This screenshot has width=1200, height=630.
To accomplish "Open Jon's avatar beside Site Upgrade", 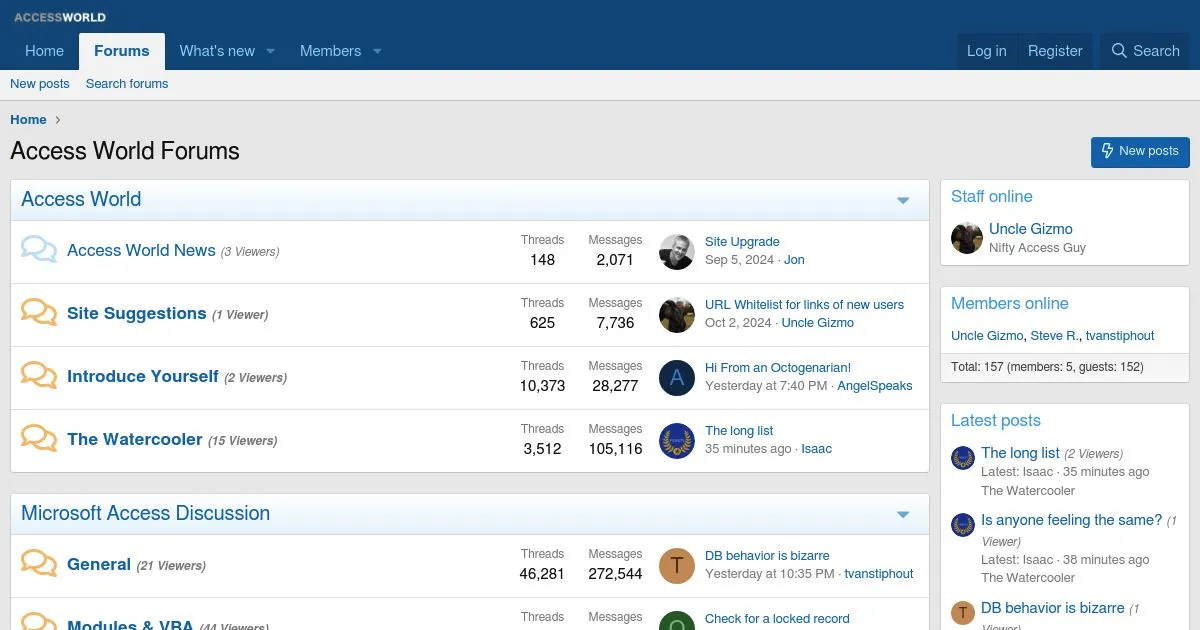I will [x=677, y=252].
